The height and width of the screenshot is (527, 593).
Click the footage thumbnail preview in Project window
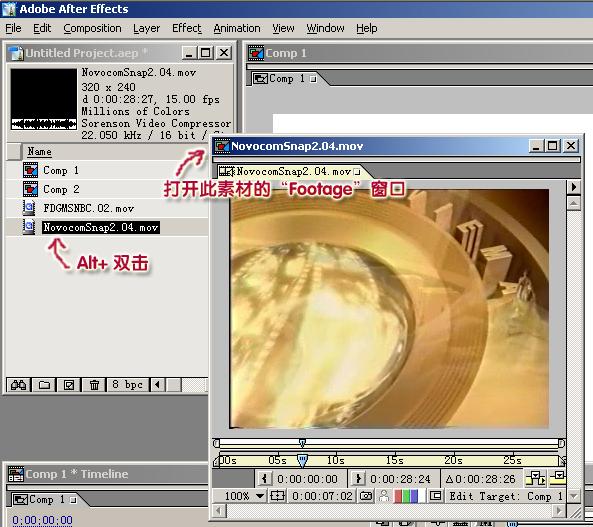pos(43,99)
